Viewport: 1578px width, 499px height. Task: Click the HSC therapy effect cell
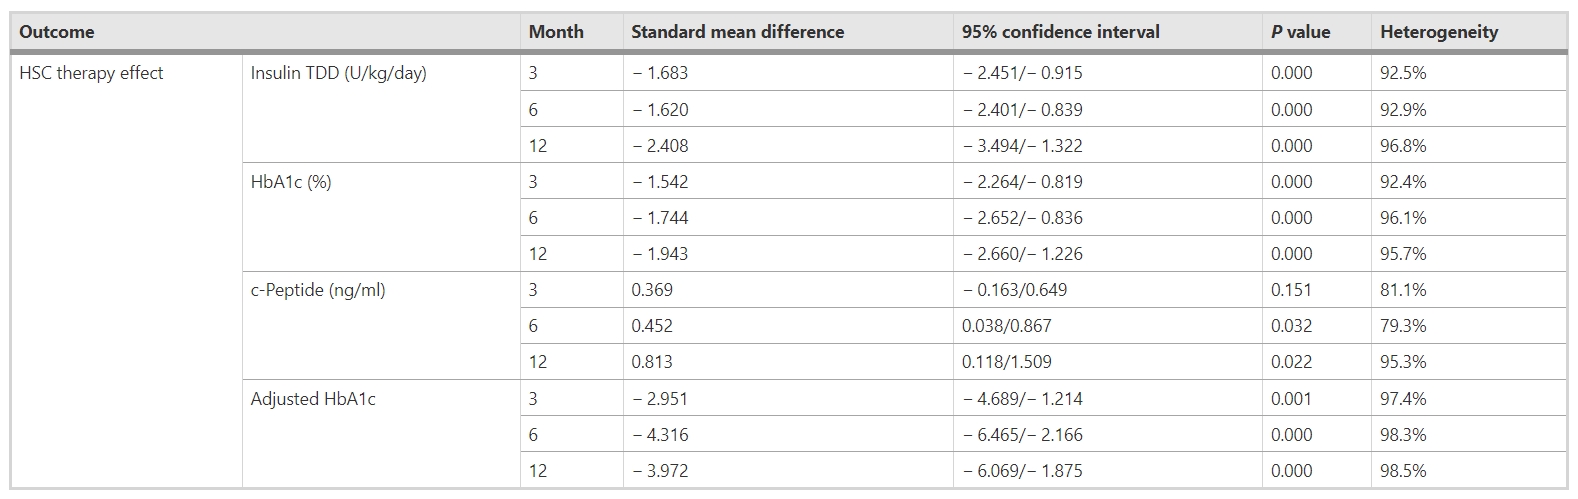click(x=91, y=73)
